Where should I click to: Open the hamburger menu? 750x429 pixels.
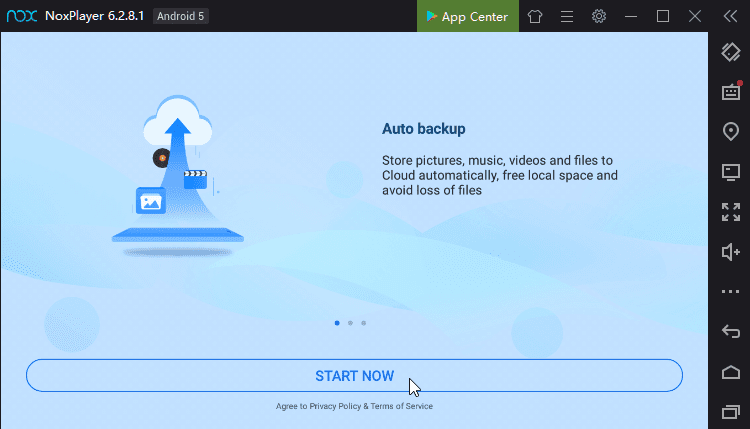coord(567,16)
